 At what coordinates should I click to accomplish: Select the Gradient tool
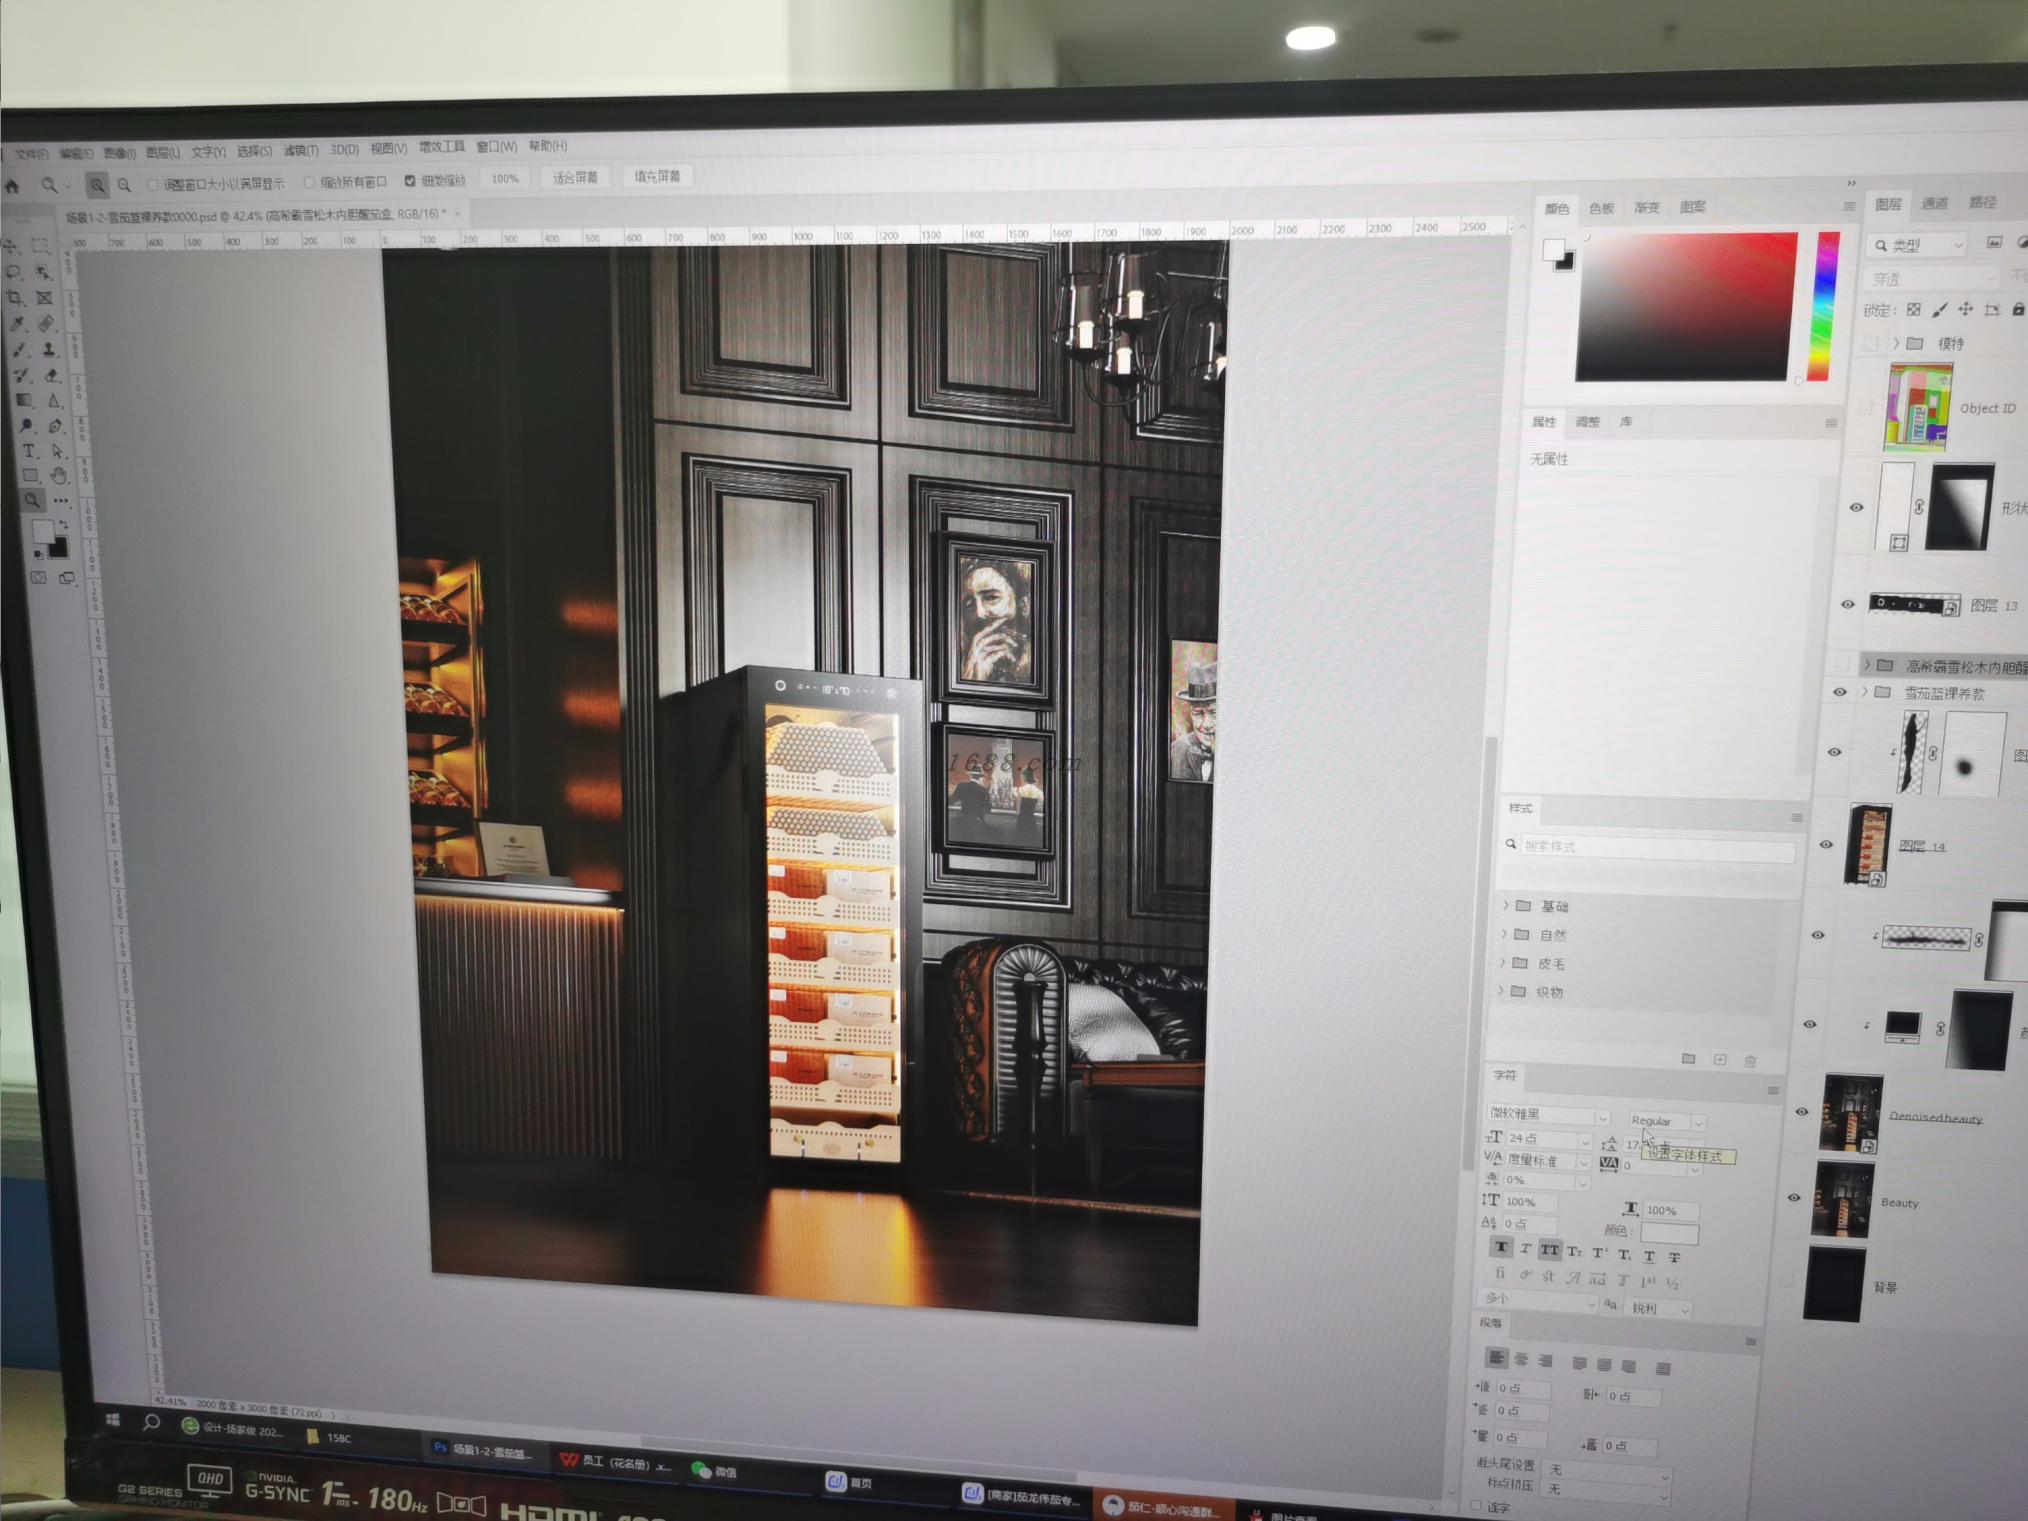[x=24, y=400]
